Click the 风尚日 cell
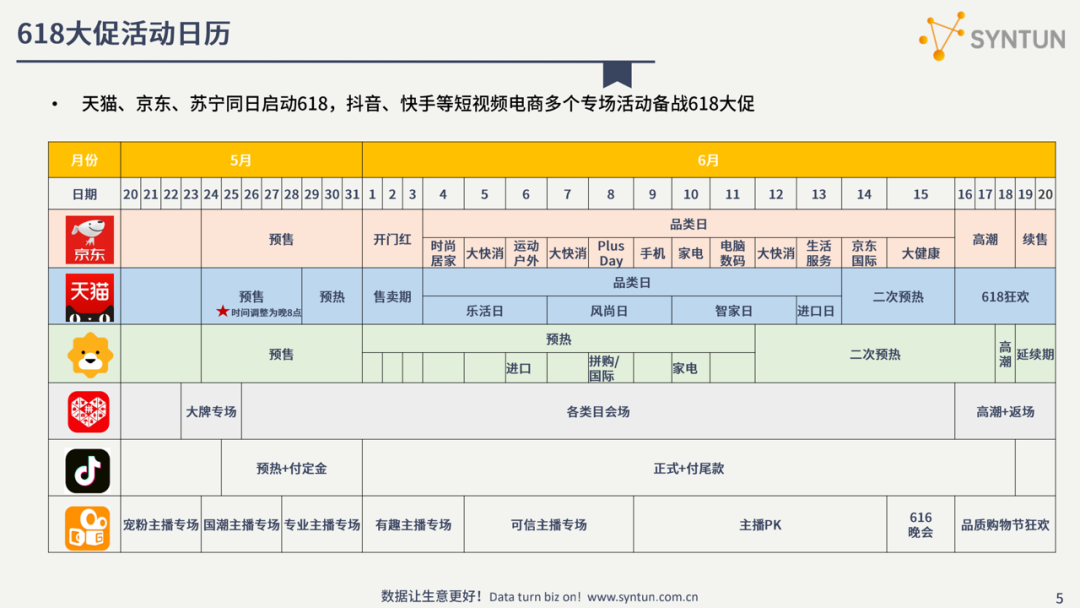The height and width of the screenshot is (608, 1080). [x=609, y=311]
